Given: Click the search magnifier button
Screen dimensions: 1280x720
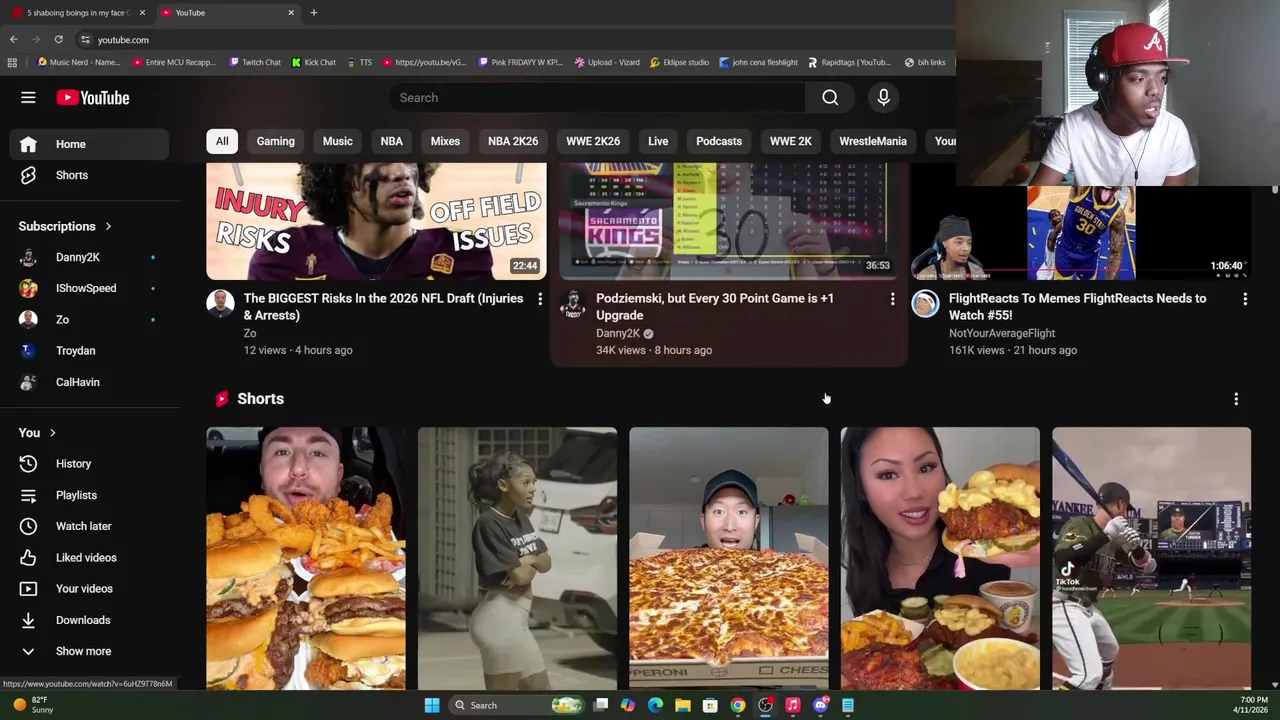Looking at the screenshot, I should [830, 97].
